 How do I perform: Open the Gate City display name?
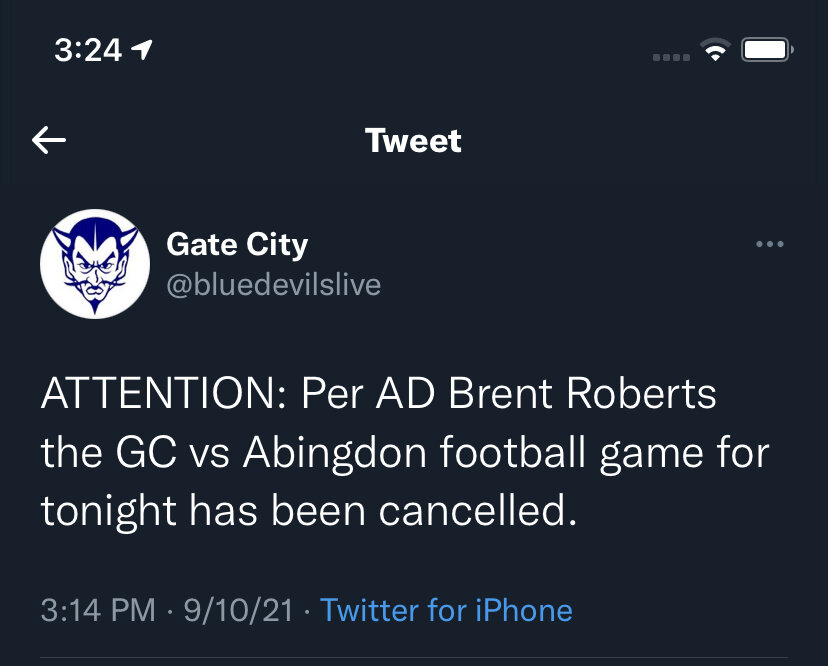pos(237,244)
